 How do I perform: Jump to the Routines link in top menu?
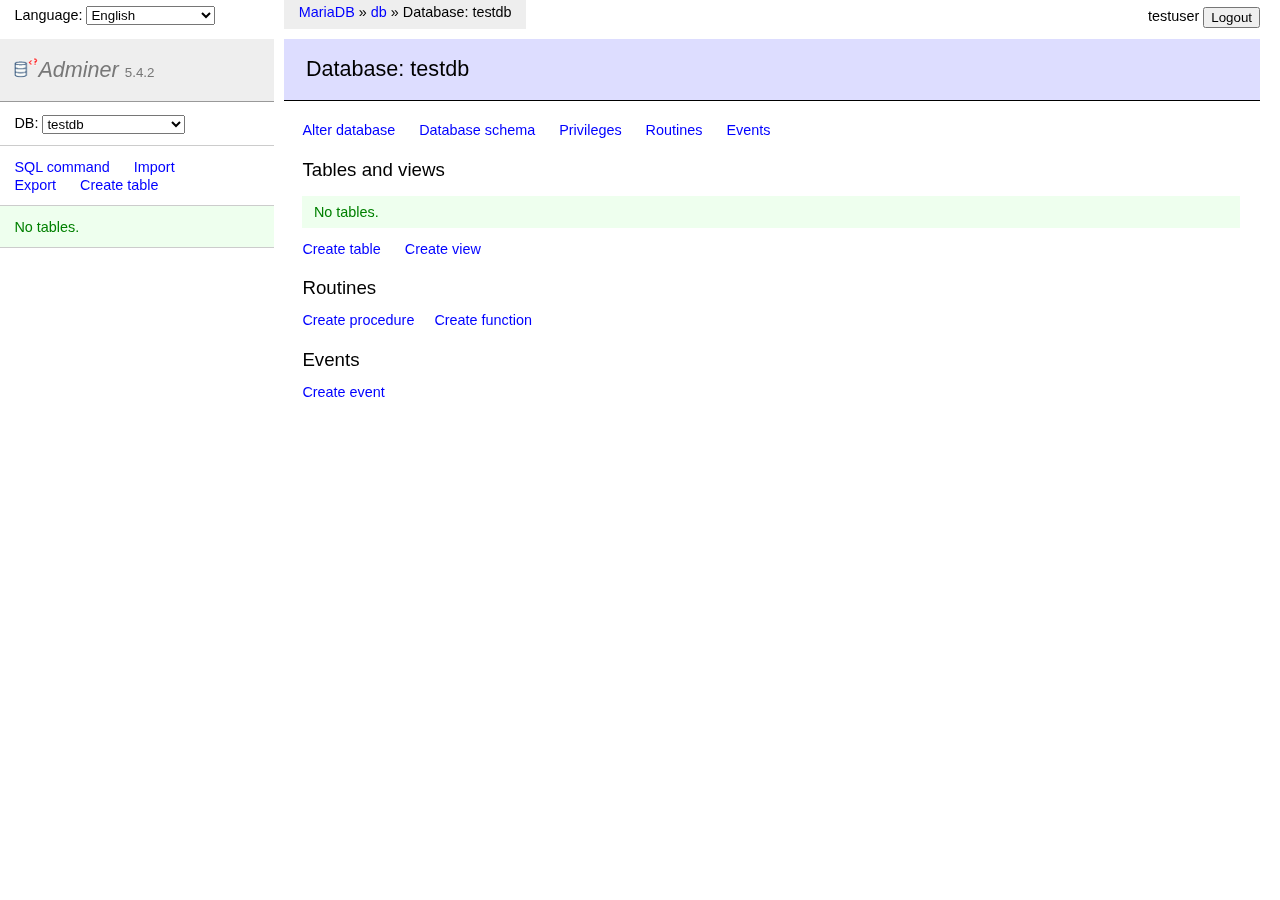pos(674,130)
